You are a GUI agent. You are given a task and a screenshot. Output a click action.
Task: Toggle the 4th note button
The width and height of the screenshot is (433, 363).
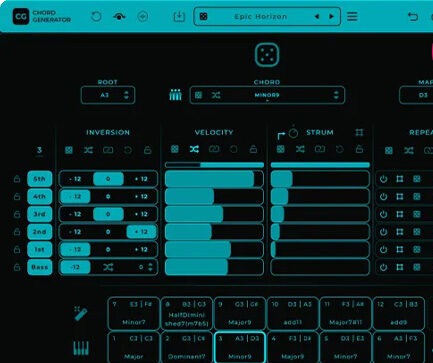[x=39, y=197]
